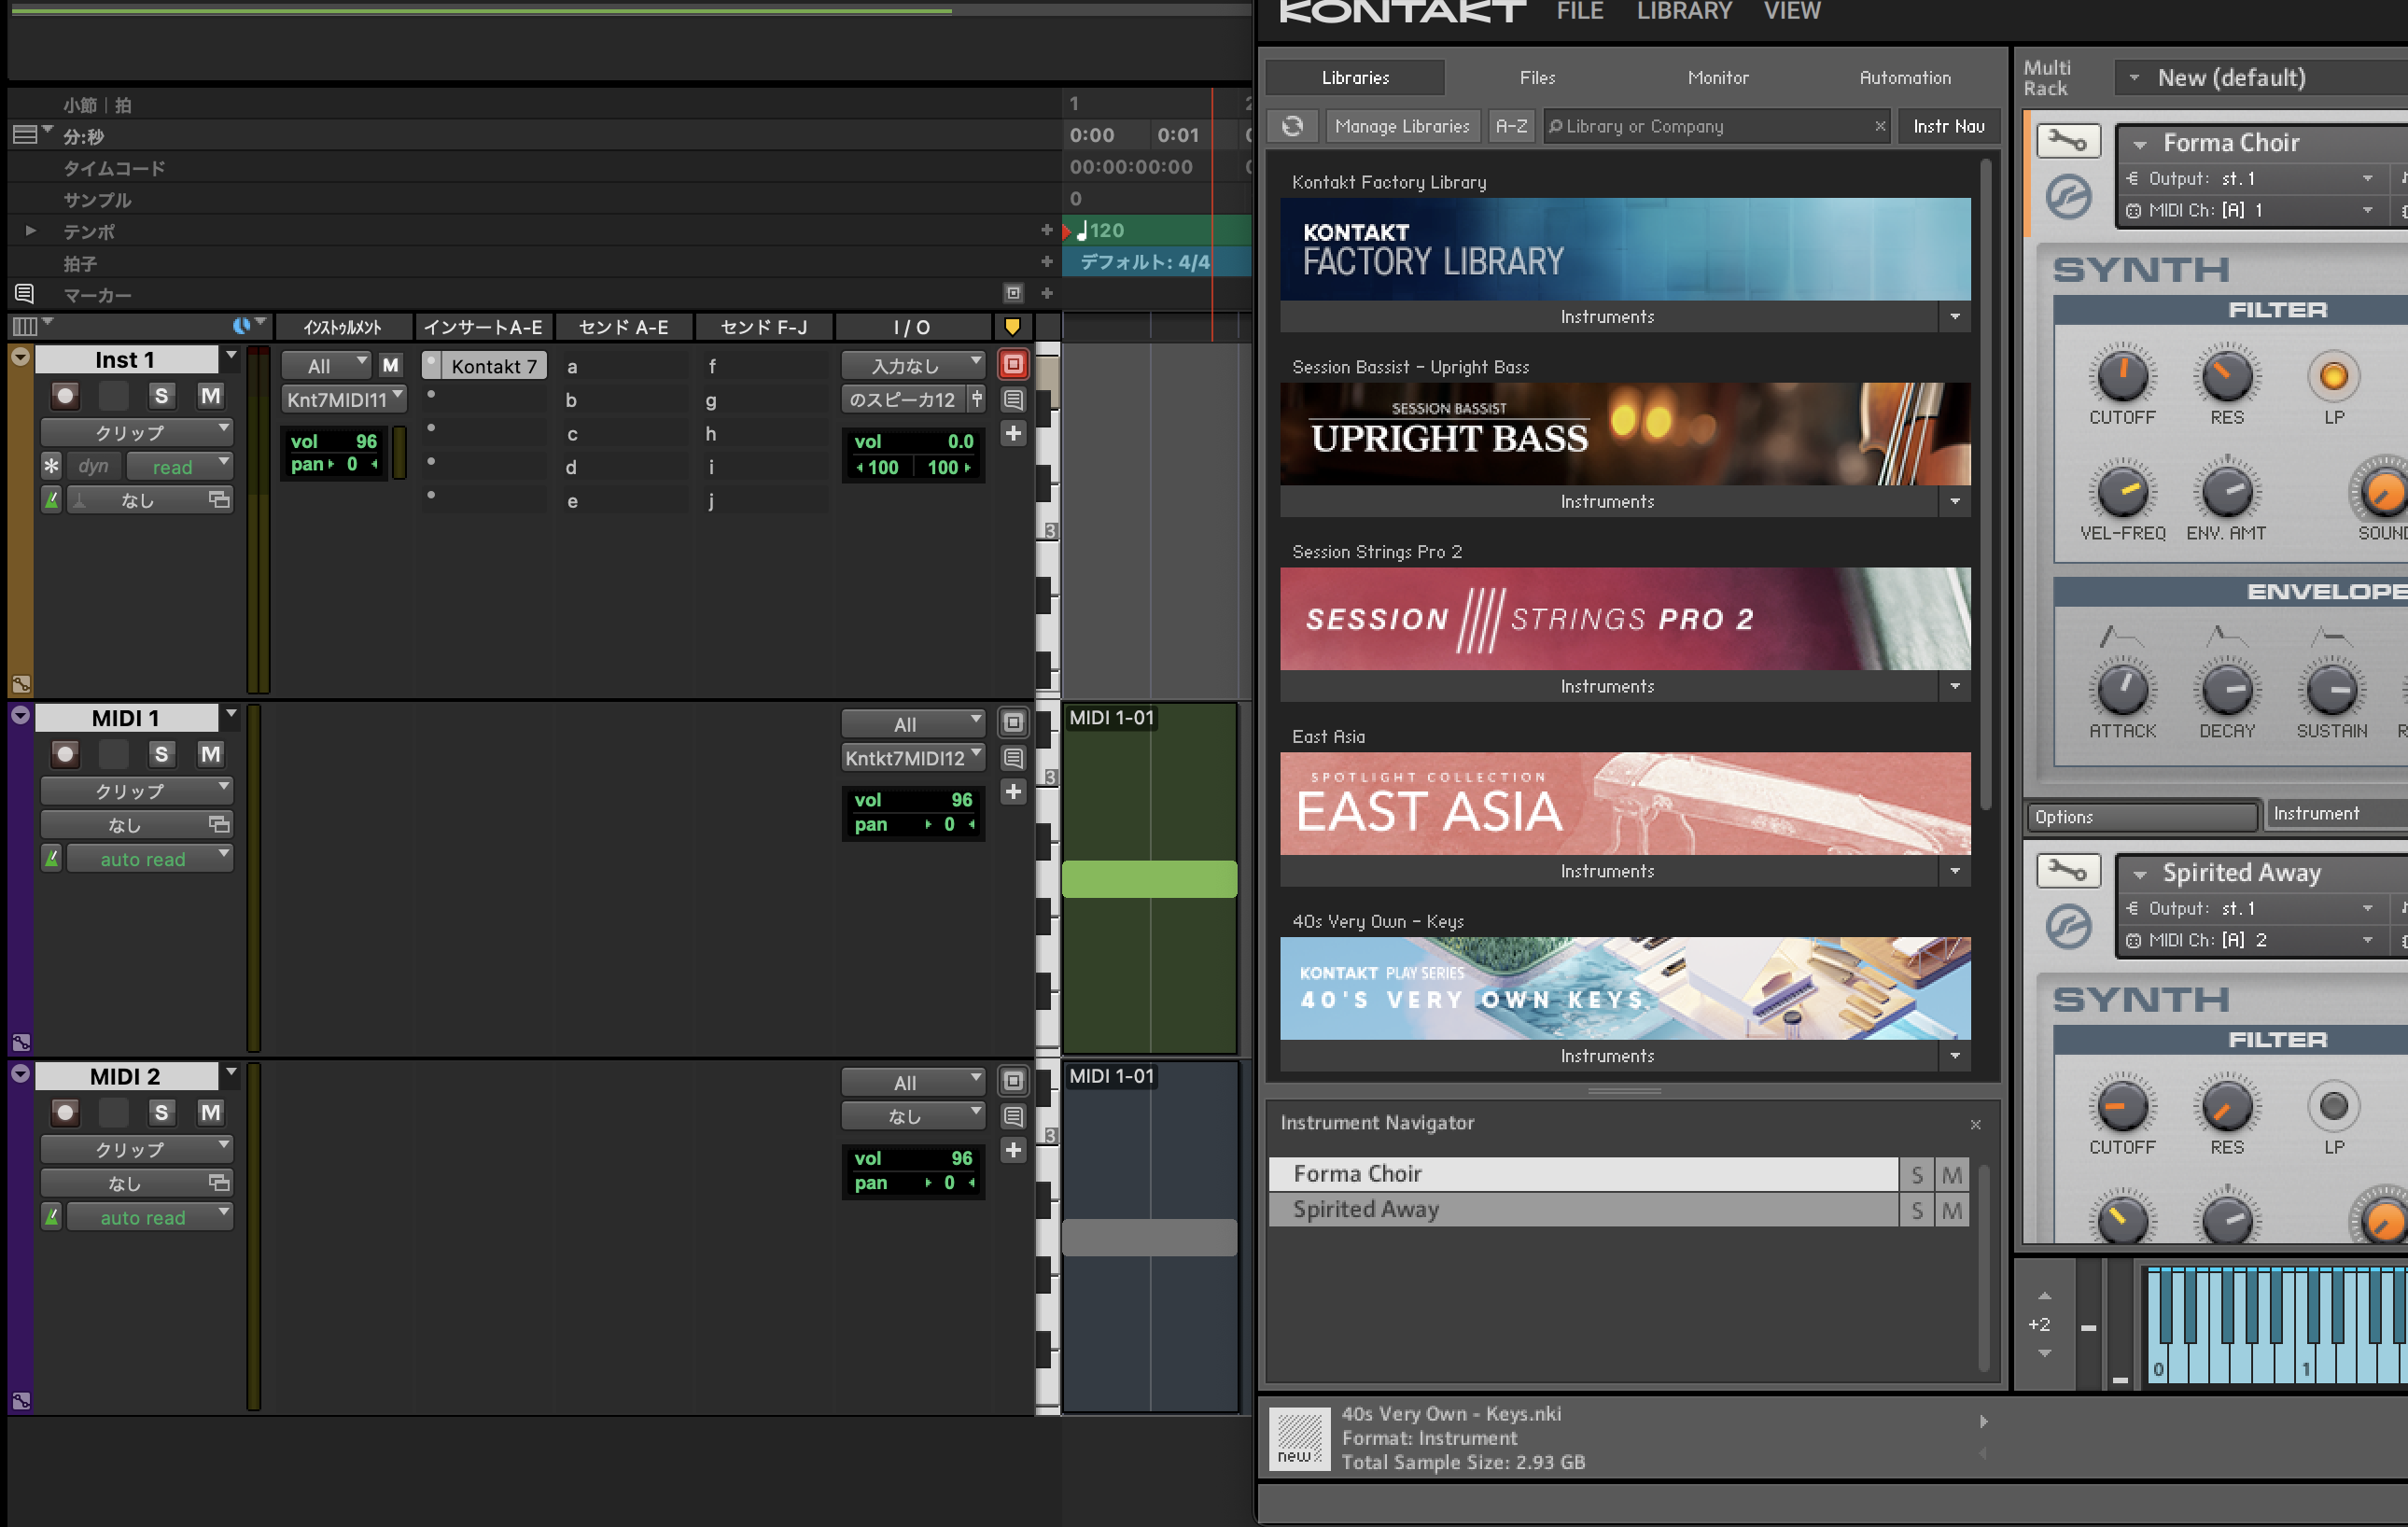Open Kontakt Factory Library Instruments dropdown arrow
Viewport: 2408px width, 1527px height.
tap(1955, 317)
